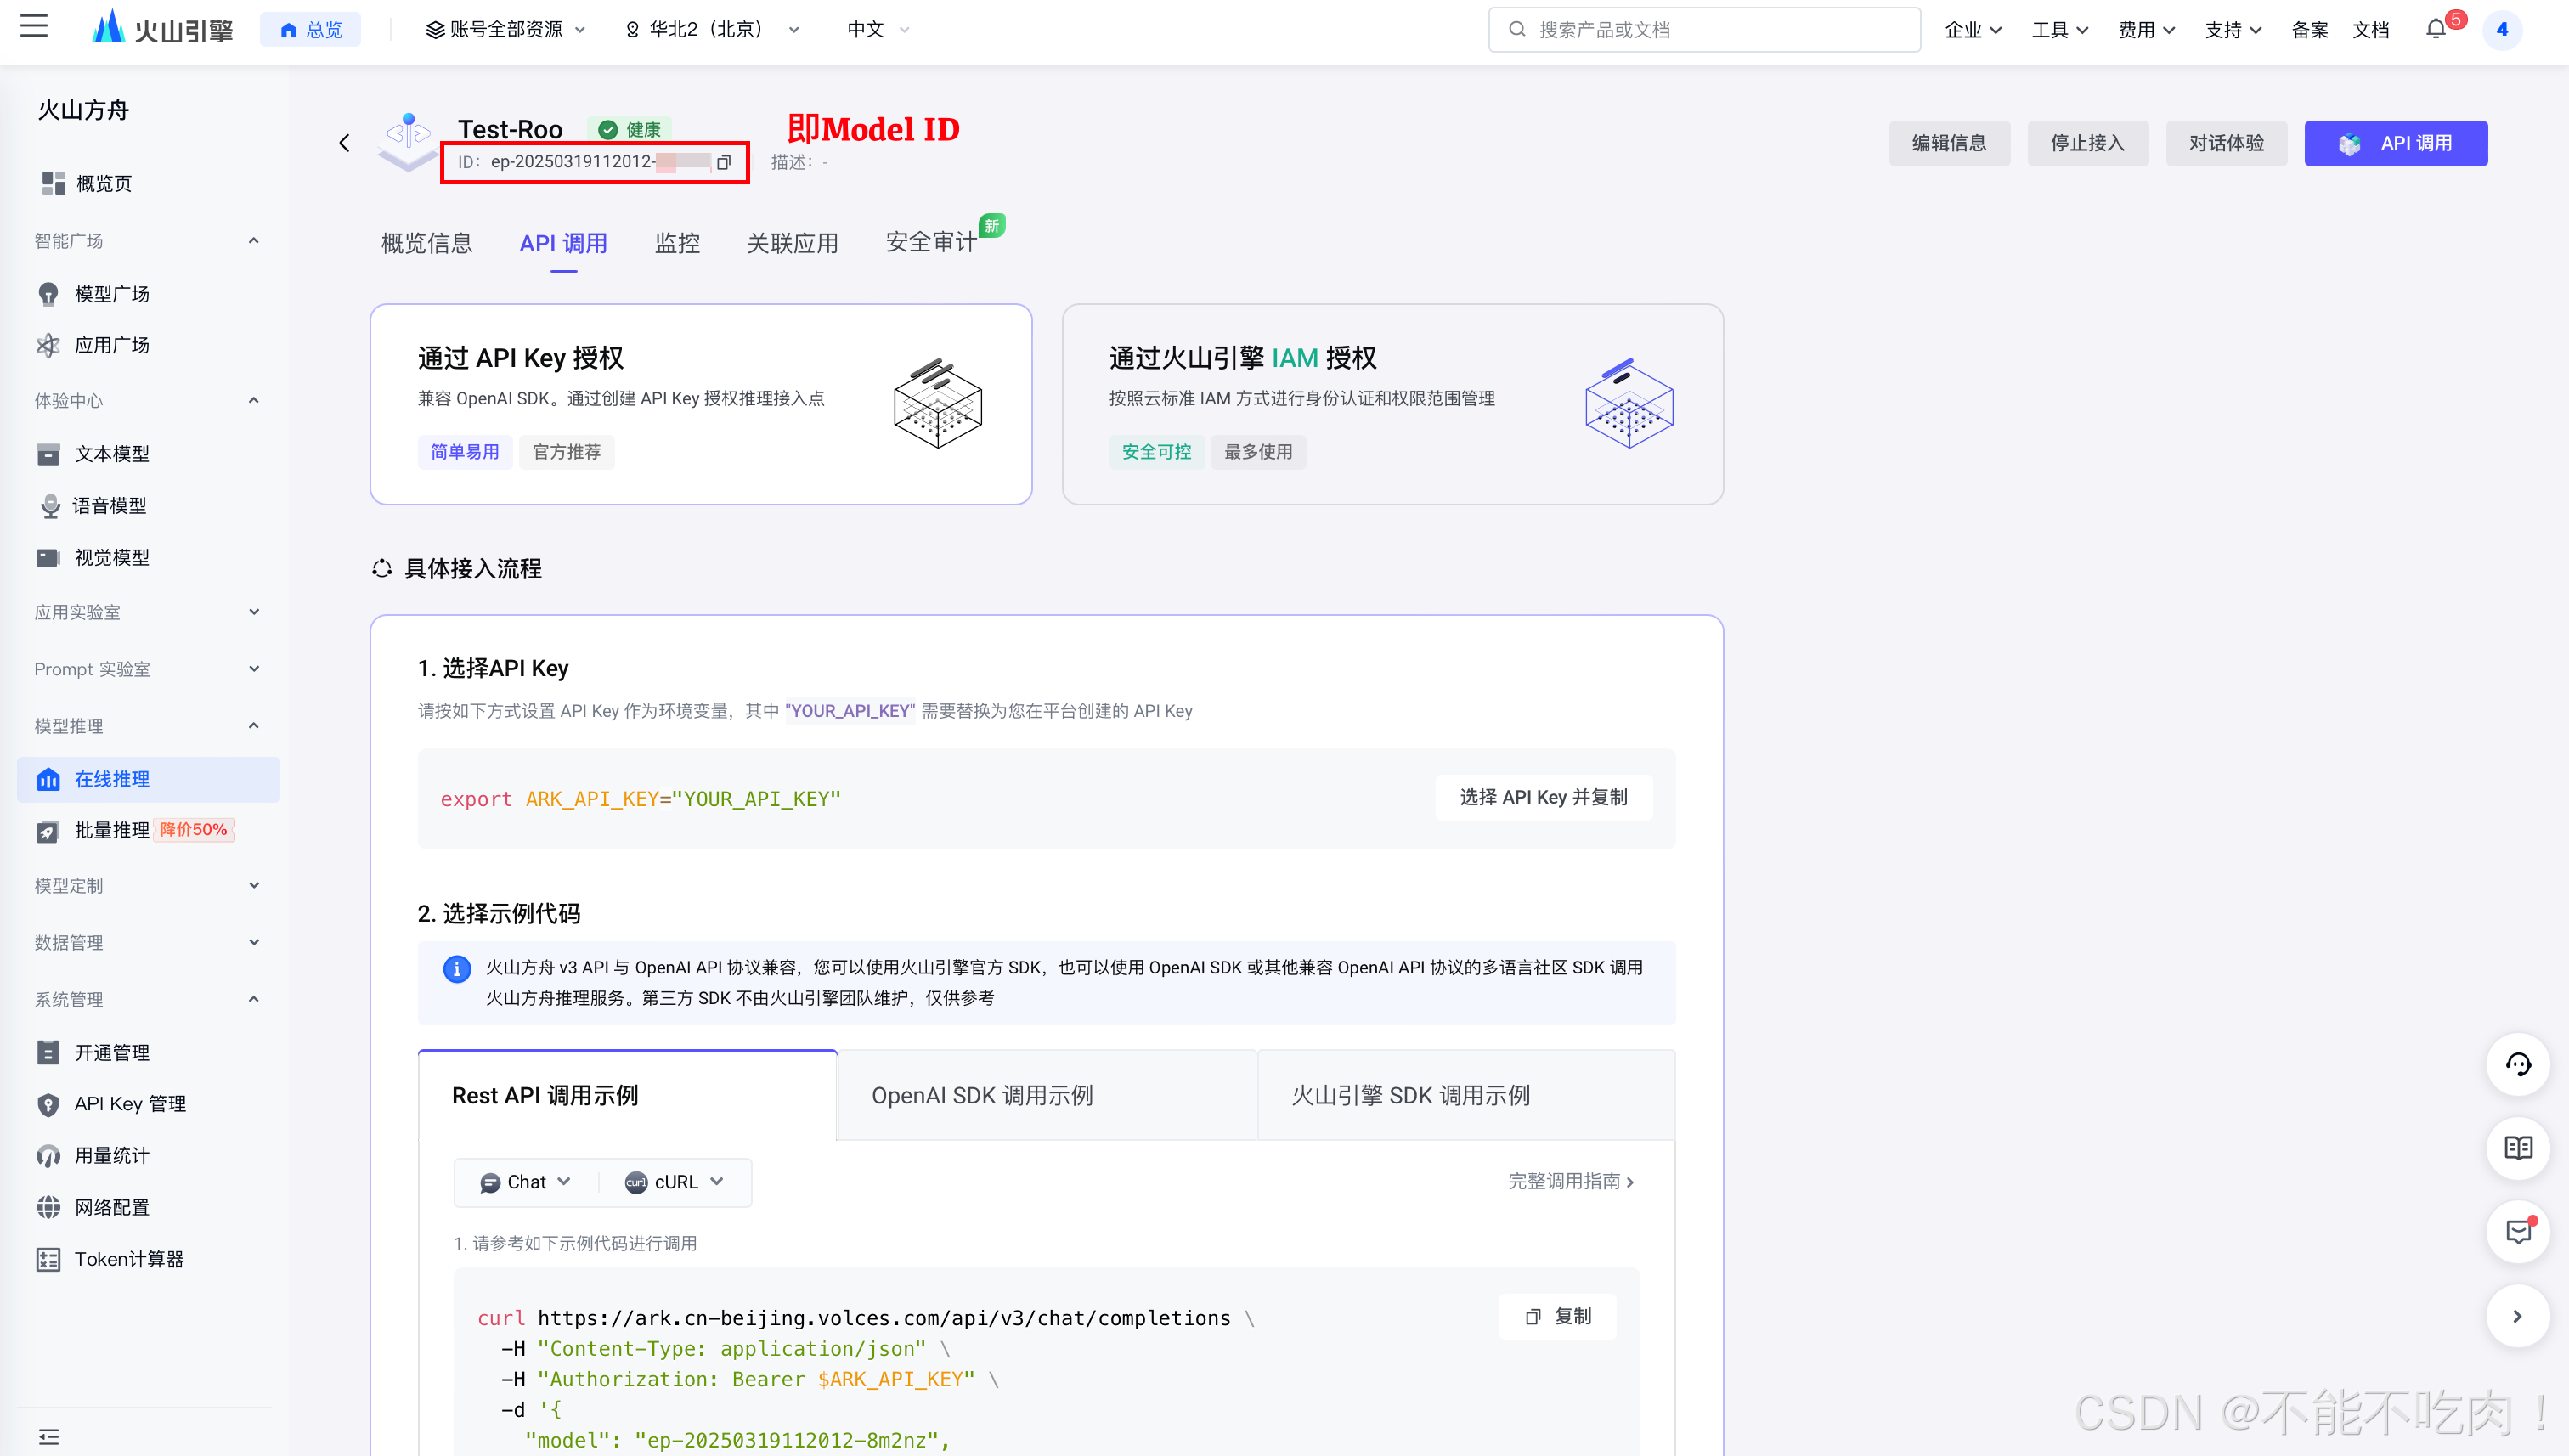Open the feedback message floating icon
This screenshot has width=2569, height=1456.
click(2517, 1232)
